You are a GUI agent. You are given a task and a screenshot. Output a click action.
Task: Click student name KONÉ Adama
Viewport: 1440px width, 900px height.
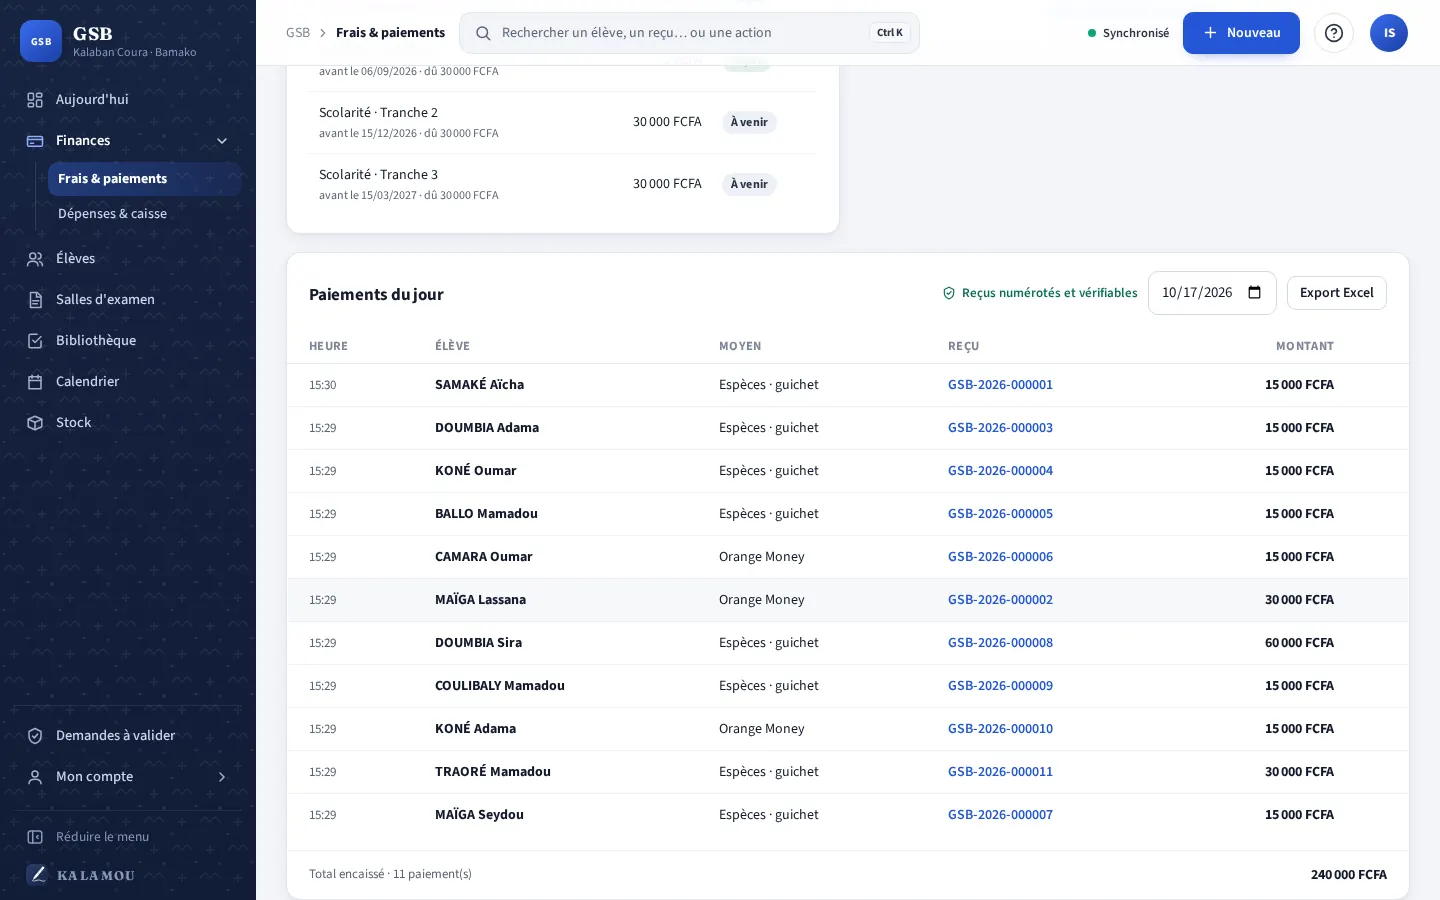(475, 729)
